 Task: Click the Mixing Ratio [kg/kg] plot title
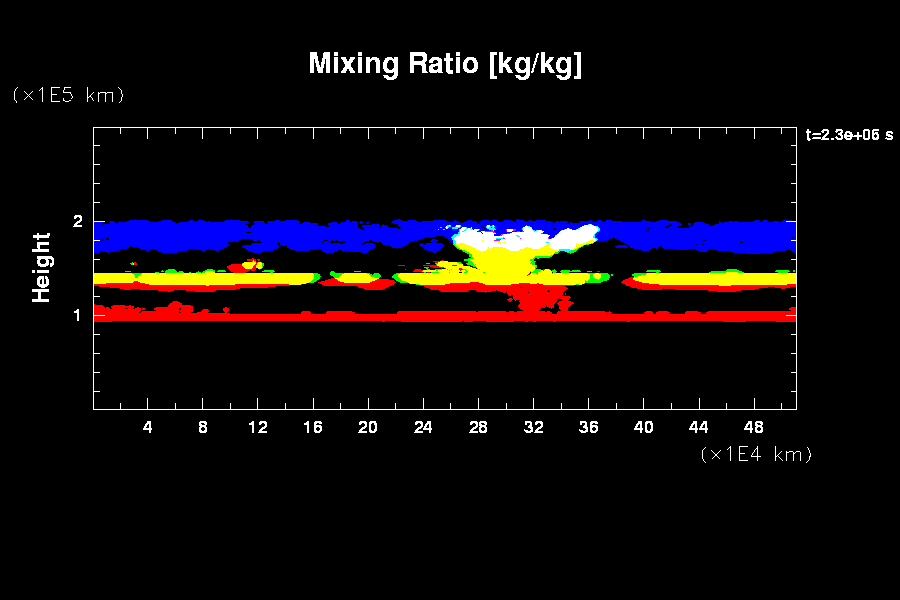[445, 64]
